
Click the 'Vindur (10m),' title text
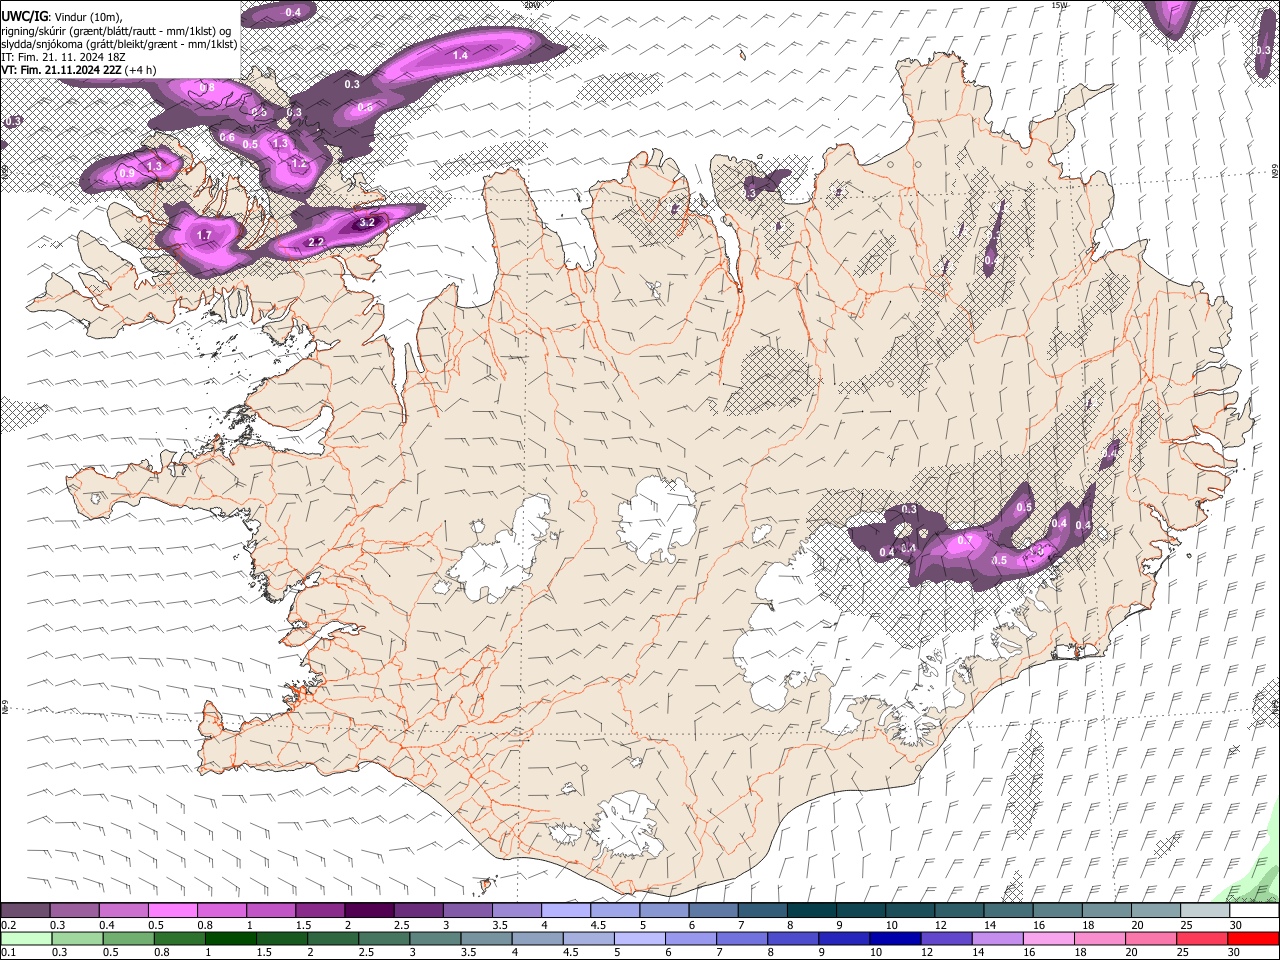click(88, 17)
